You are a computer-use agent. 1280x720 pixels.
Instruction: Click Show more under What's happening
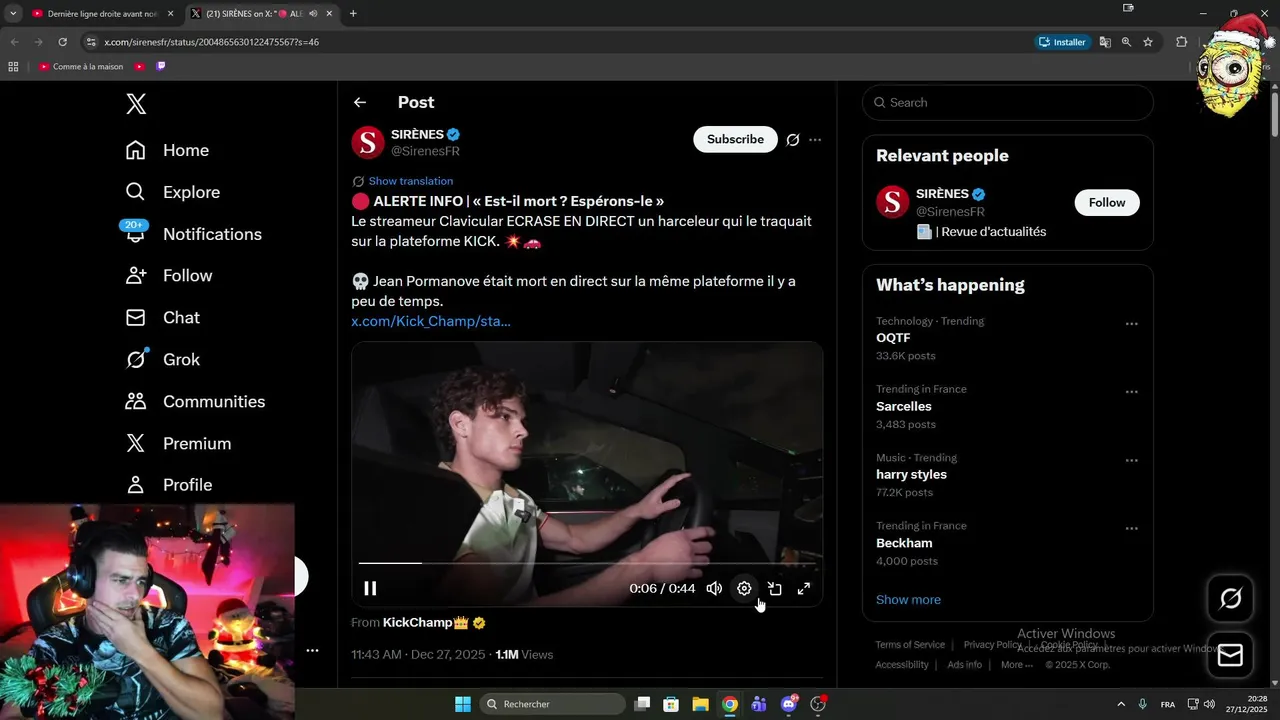[908, 600]
